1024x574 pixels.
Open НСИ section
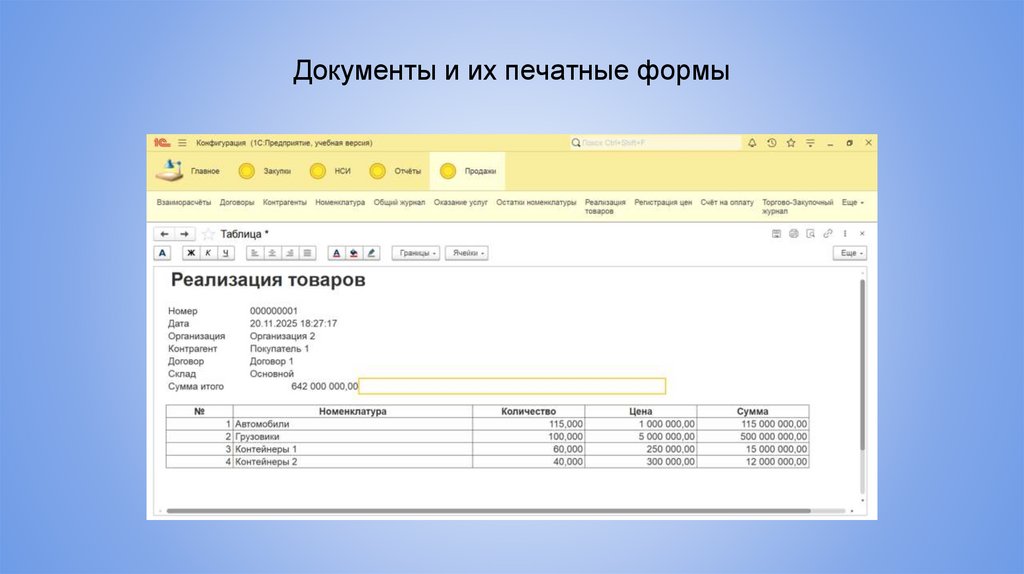click(330, 171)
